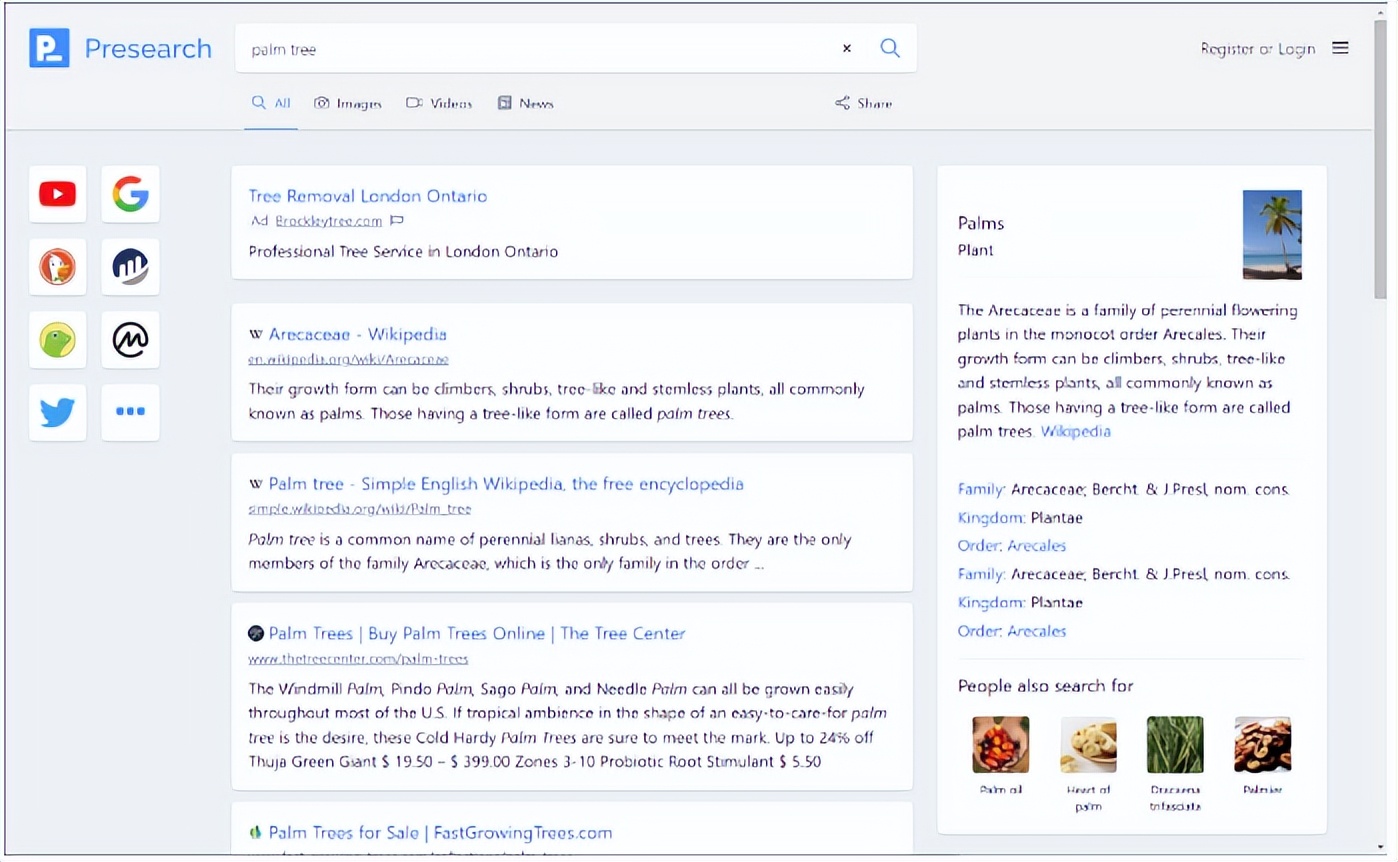Viewport: 1398px width, 862px height.
Task: Click the flag icon next to ad URL
Action: (x=396, y=221)
